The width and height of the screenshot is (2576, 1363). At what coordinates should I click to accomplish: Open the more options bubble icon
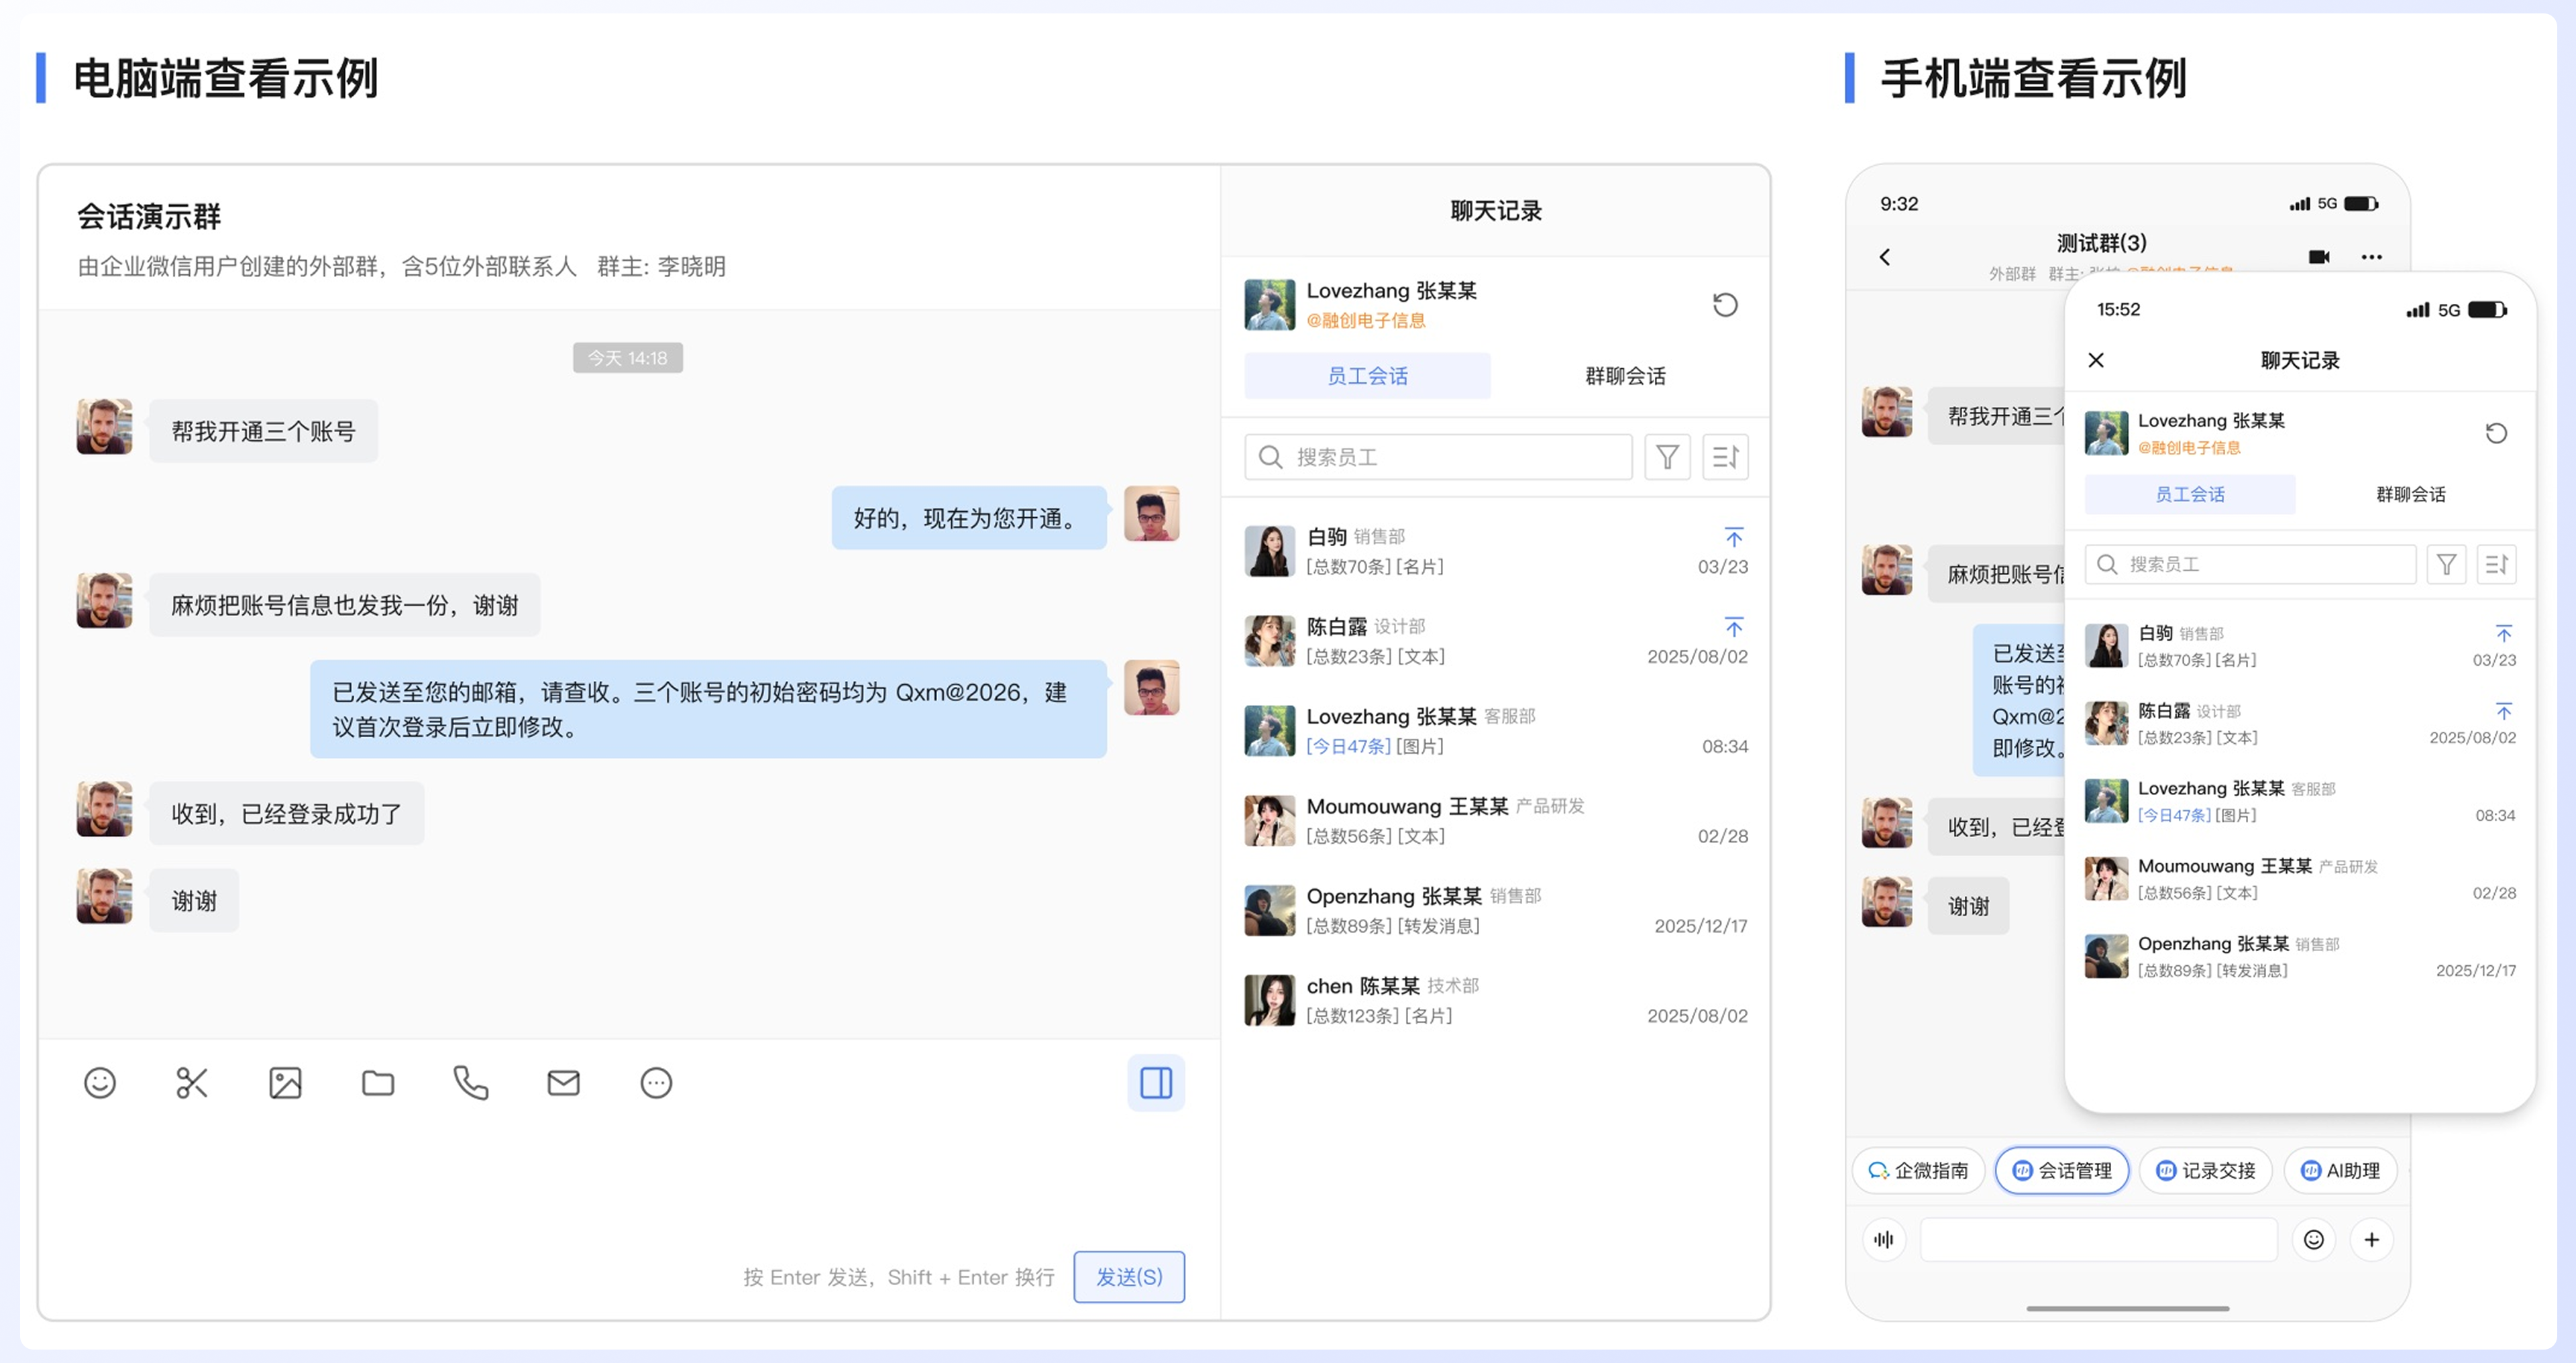(656, 1083)
